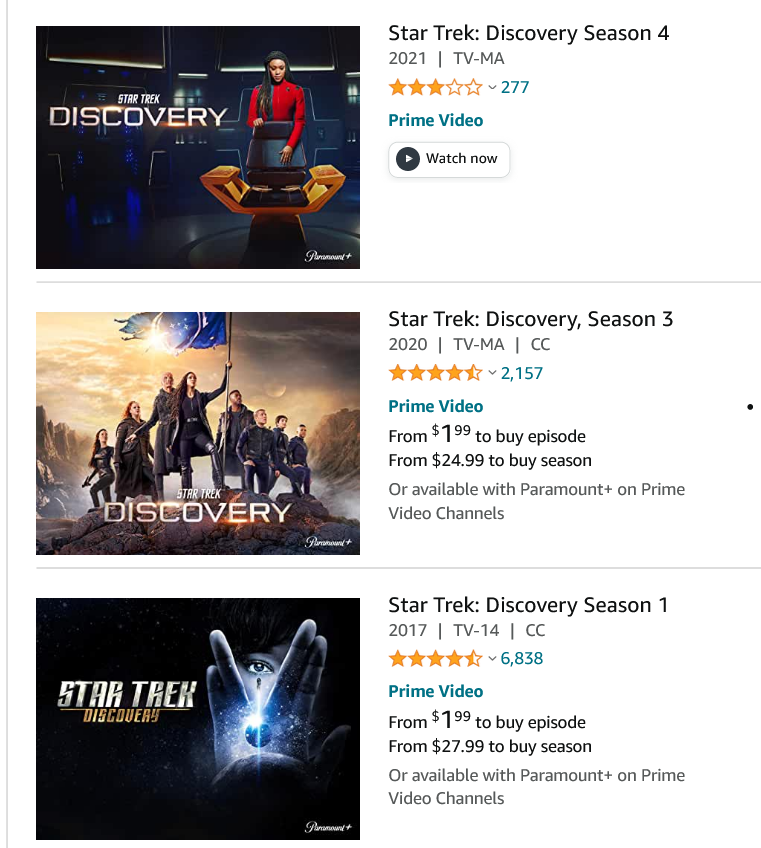This screenshot has height=848, width=761.
Task: Expand the Season 4 ratings breakdown chevron
Action: tap(492, 88)
